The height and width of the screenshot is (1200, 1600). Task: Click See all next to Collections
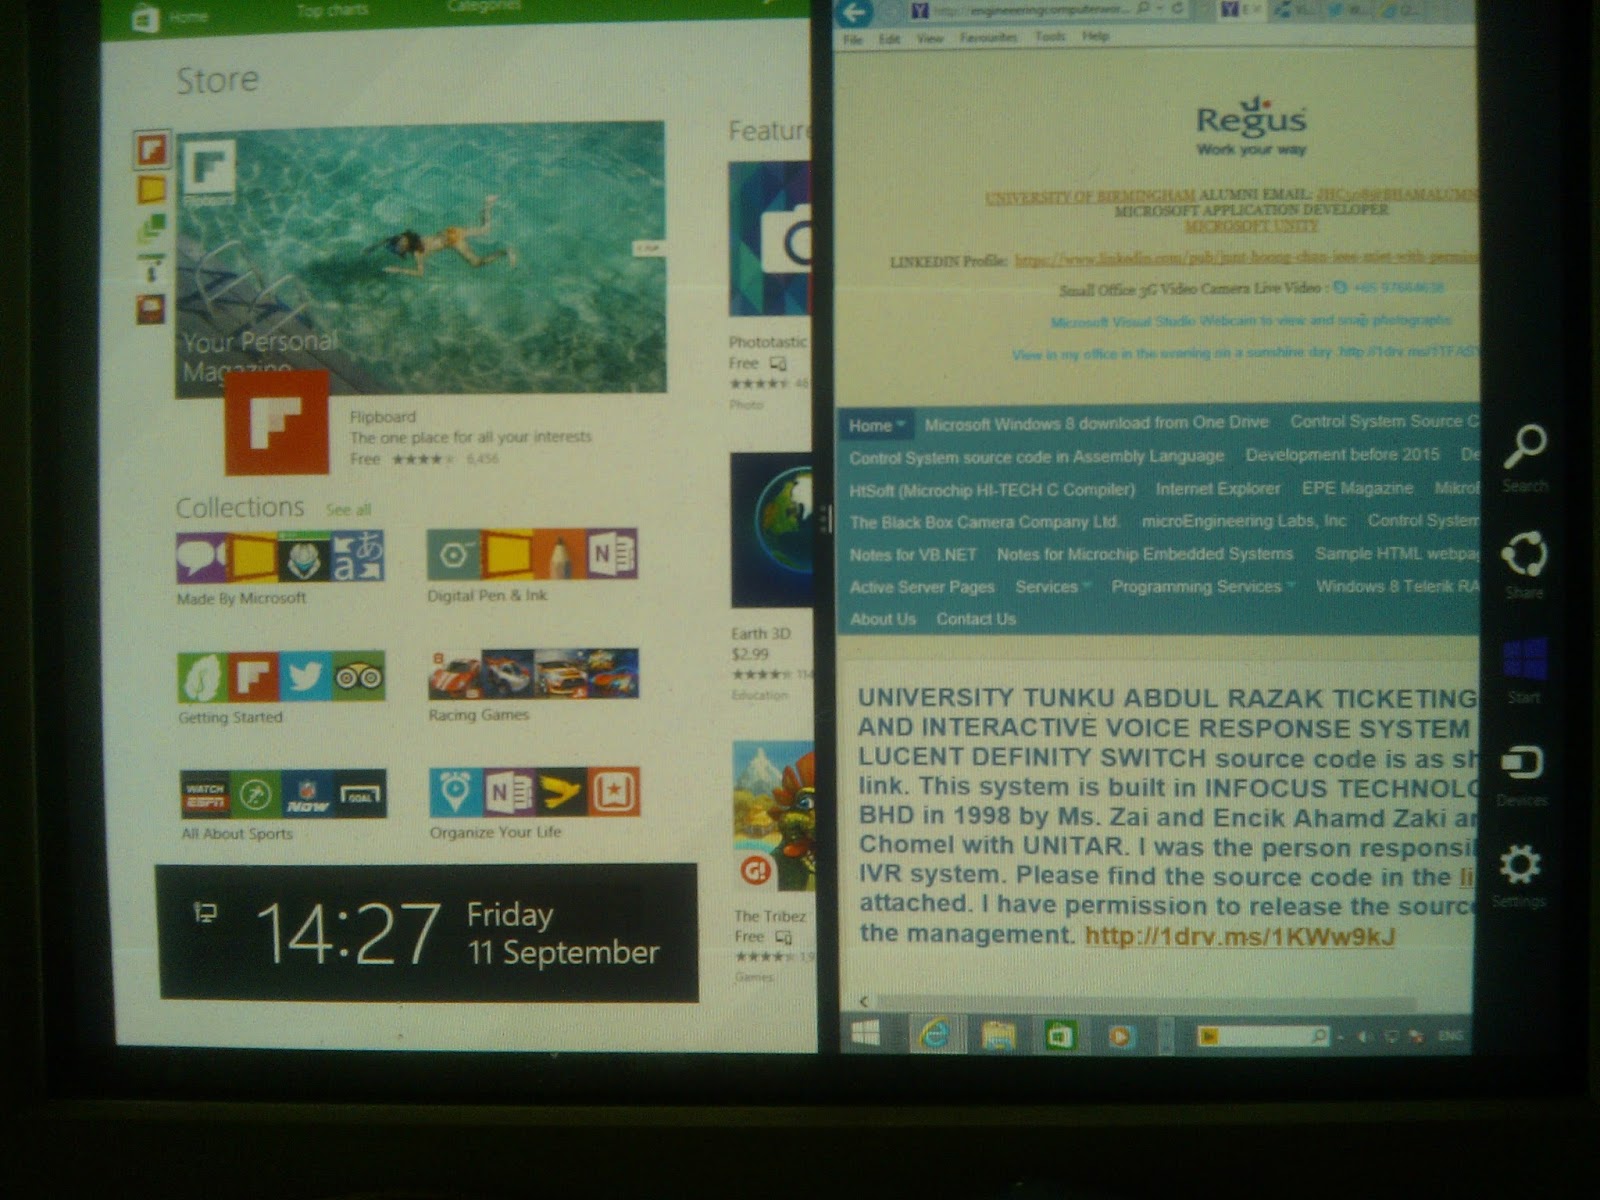[x=348, y=510]
